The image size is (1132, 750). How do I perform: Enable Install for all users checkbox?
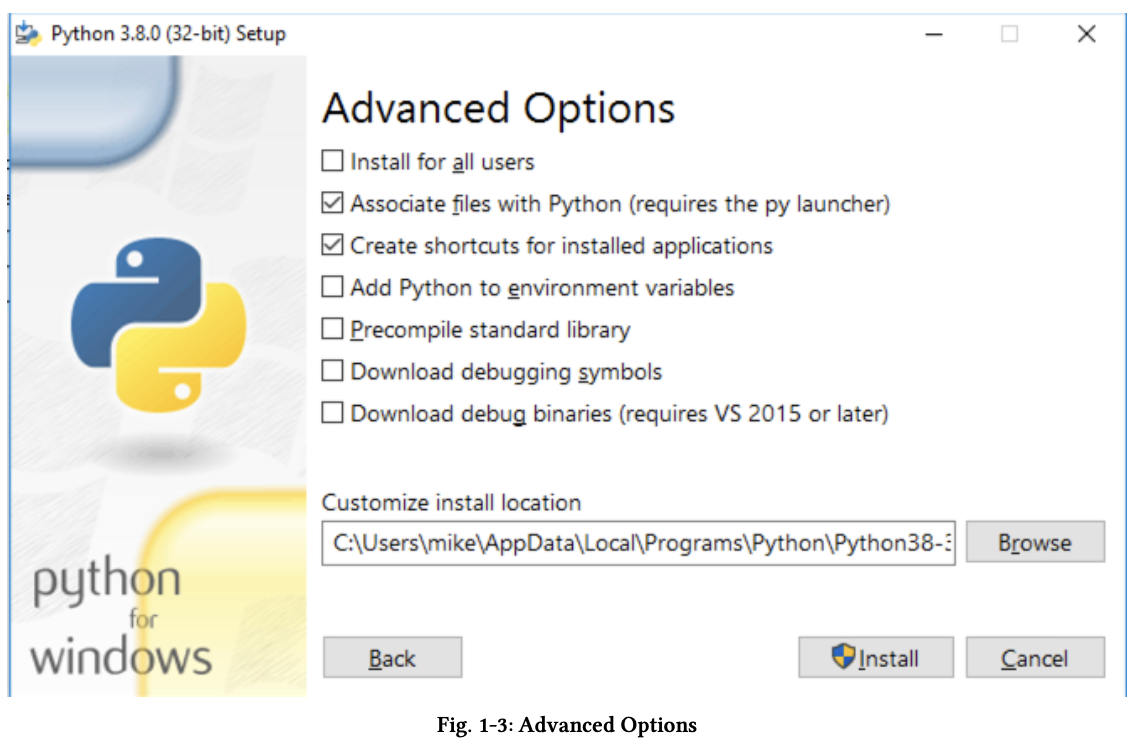[332, 161]
